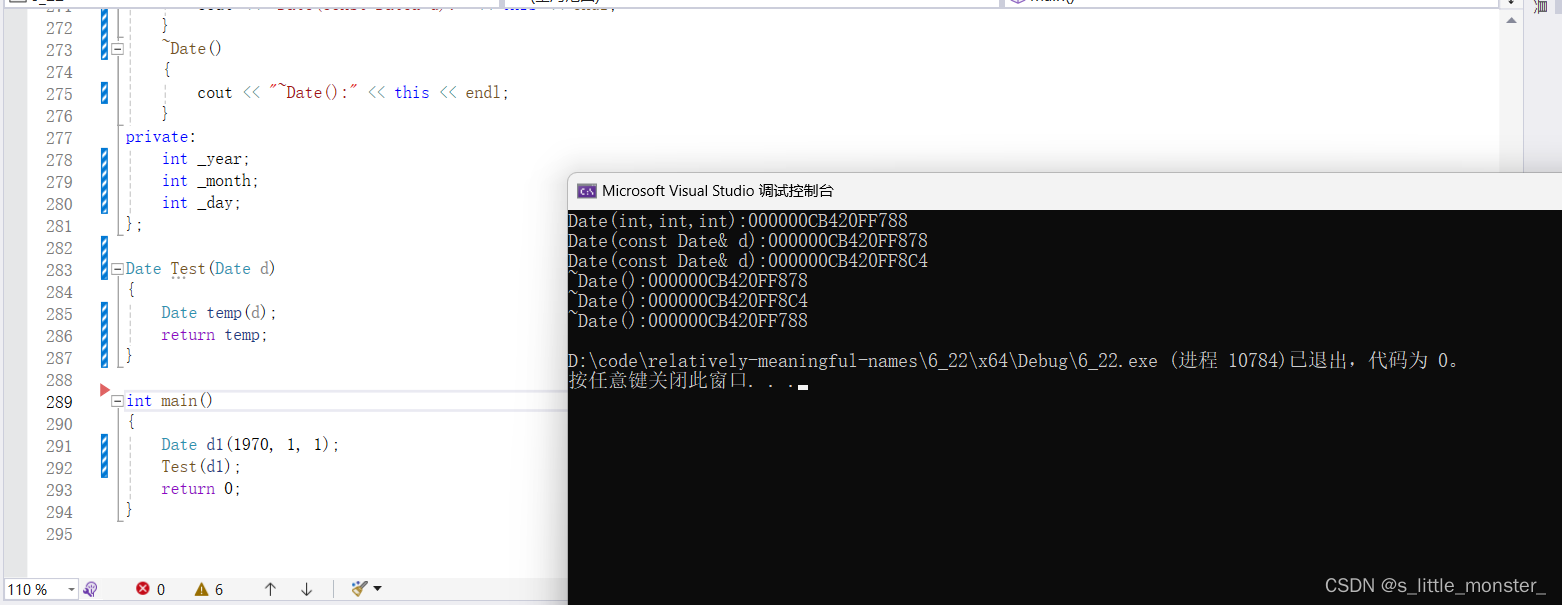Click console line '~Date():000000CB420FF788'
Screen dimensions: 1562x605
pos(688,321)
